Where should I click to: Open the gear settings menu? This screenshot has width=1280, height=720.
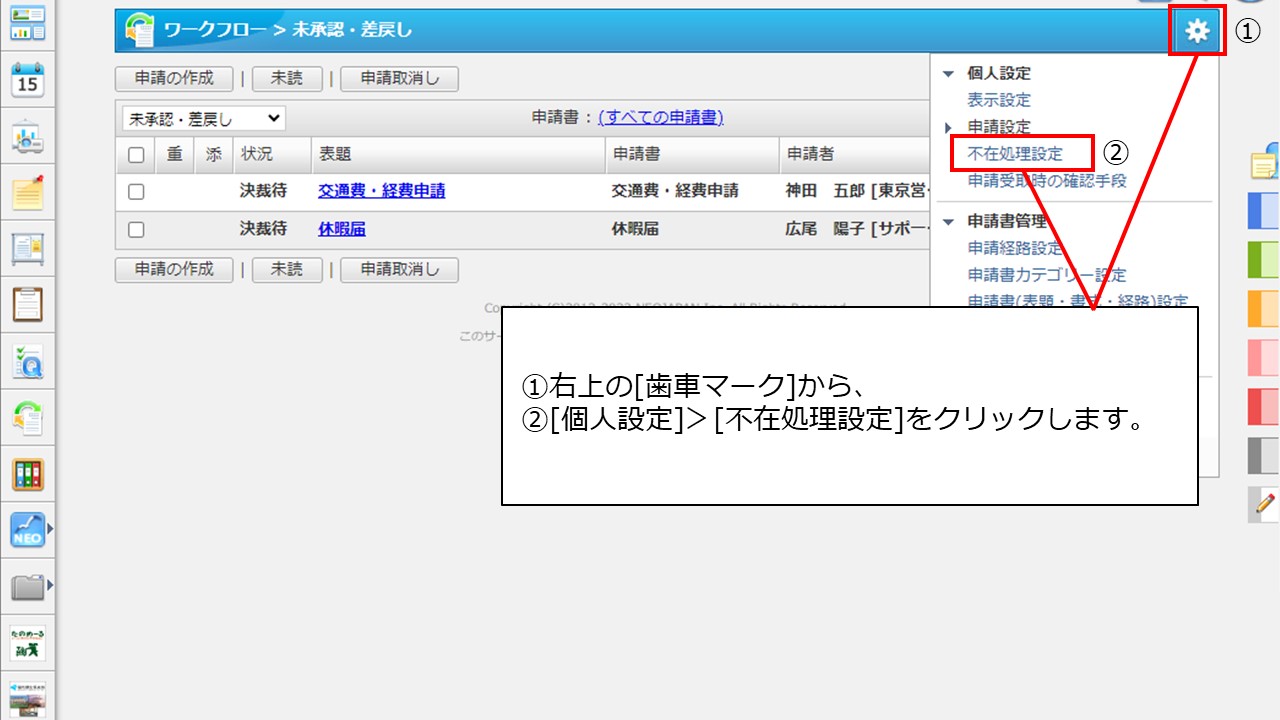click(x=1196, y=32)
